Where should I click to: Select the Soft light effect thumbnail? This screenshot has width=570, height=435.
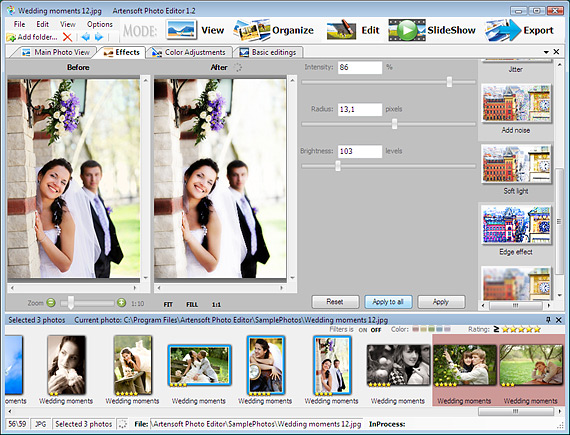coord(516,164)
